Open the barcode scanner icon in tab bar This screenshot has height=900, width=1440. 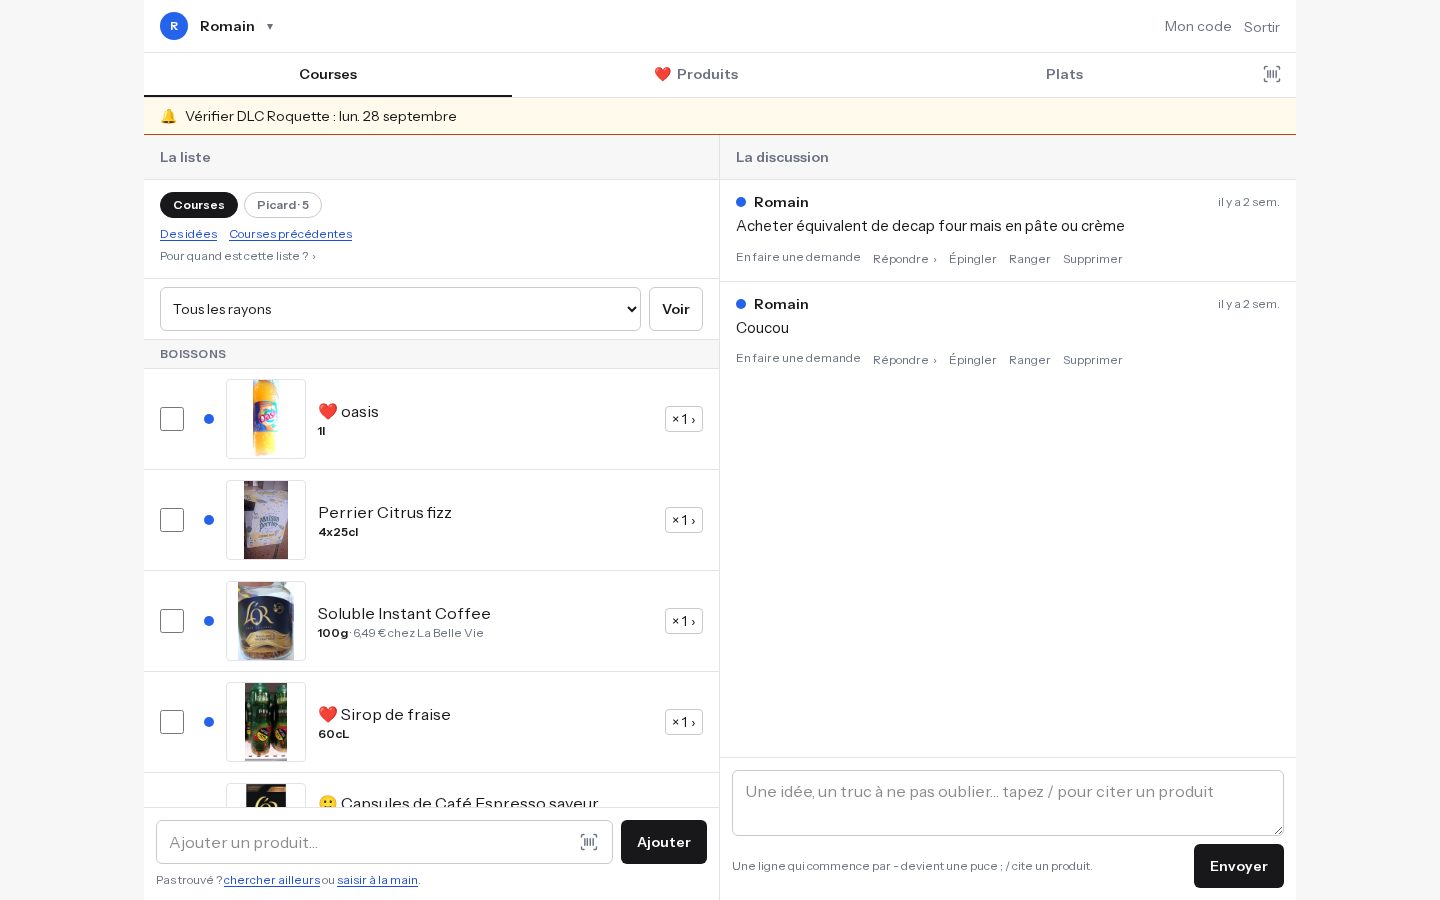(x=1272, y=74)
